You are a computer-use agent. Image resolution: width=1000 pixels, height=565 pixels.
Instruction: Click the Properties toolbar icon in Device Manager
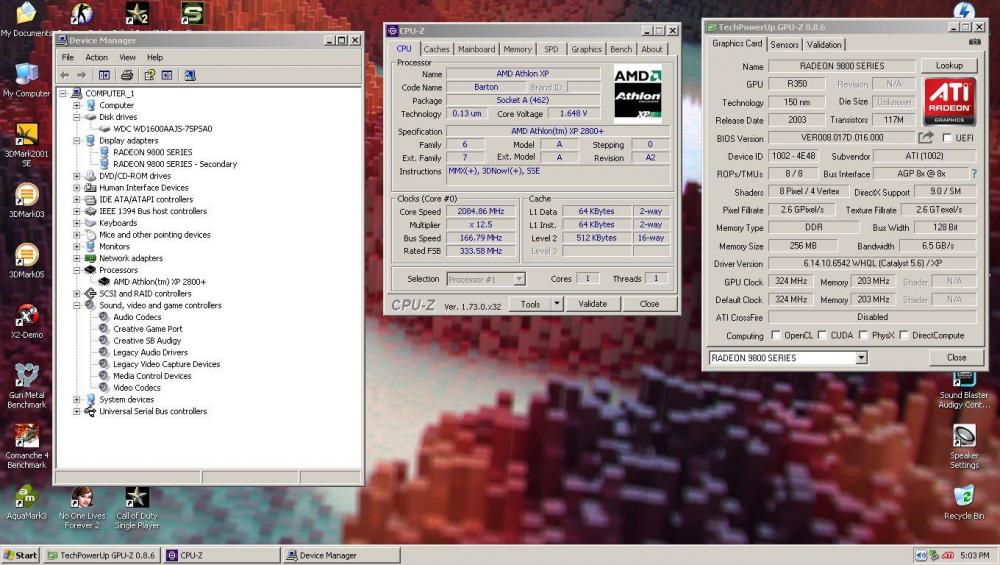(149, 75)
